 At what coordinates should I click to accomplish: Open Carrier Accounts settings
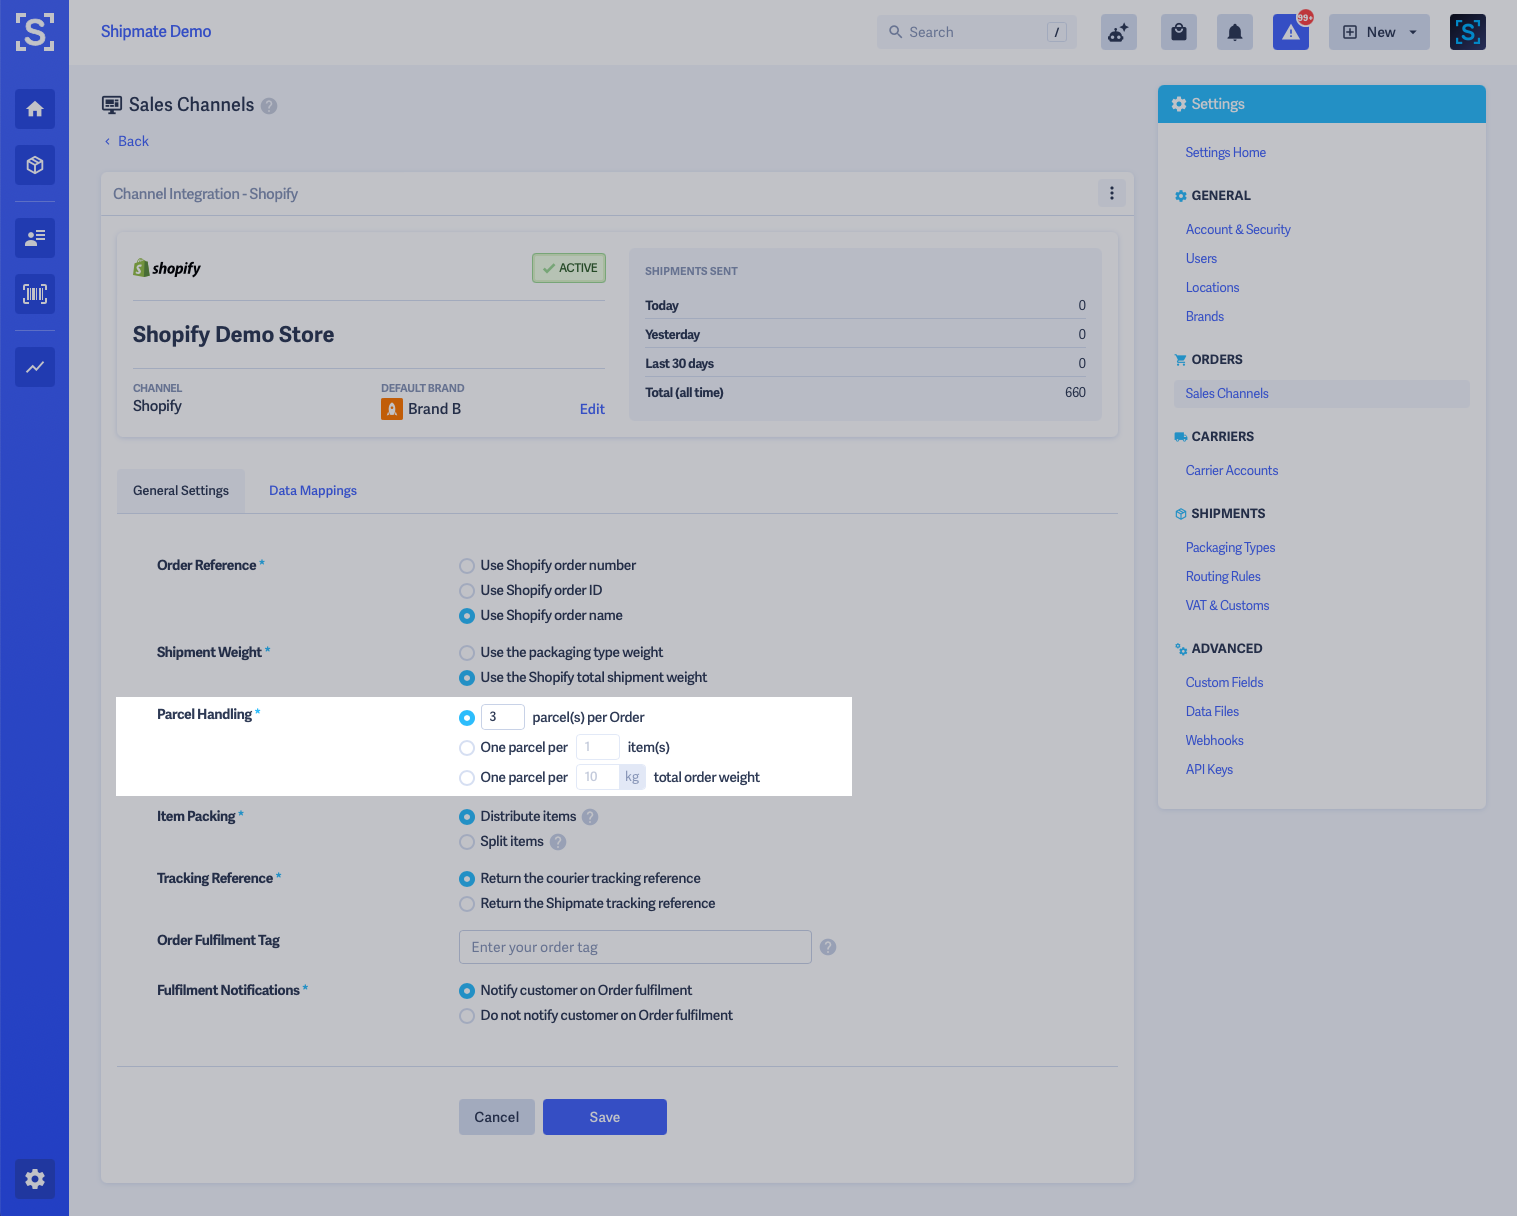pos(1231,470)
